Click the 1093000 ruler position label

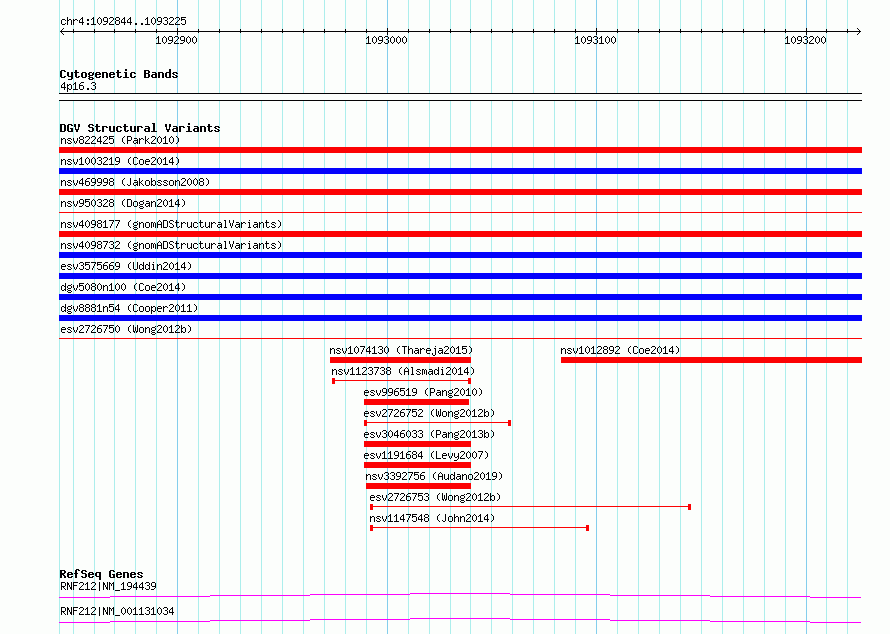tap(386, 40)
